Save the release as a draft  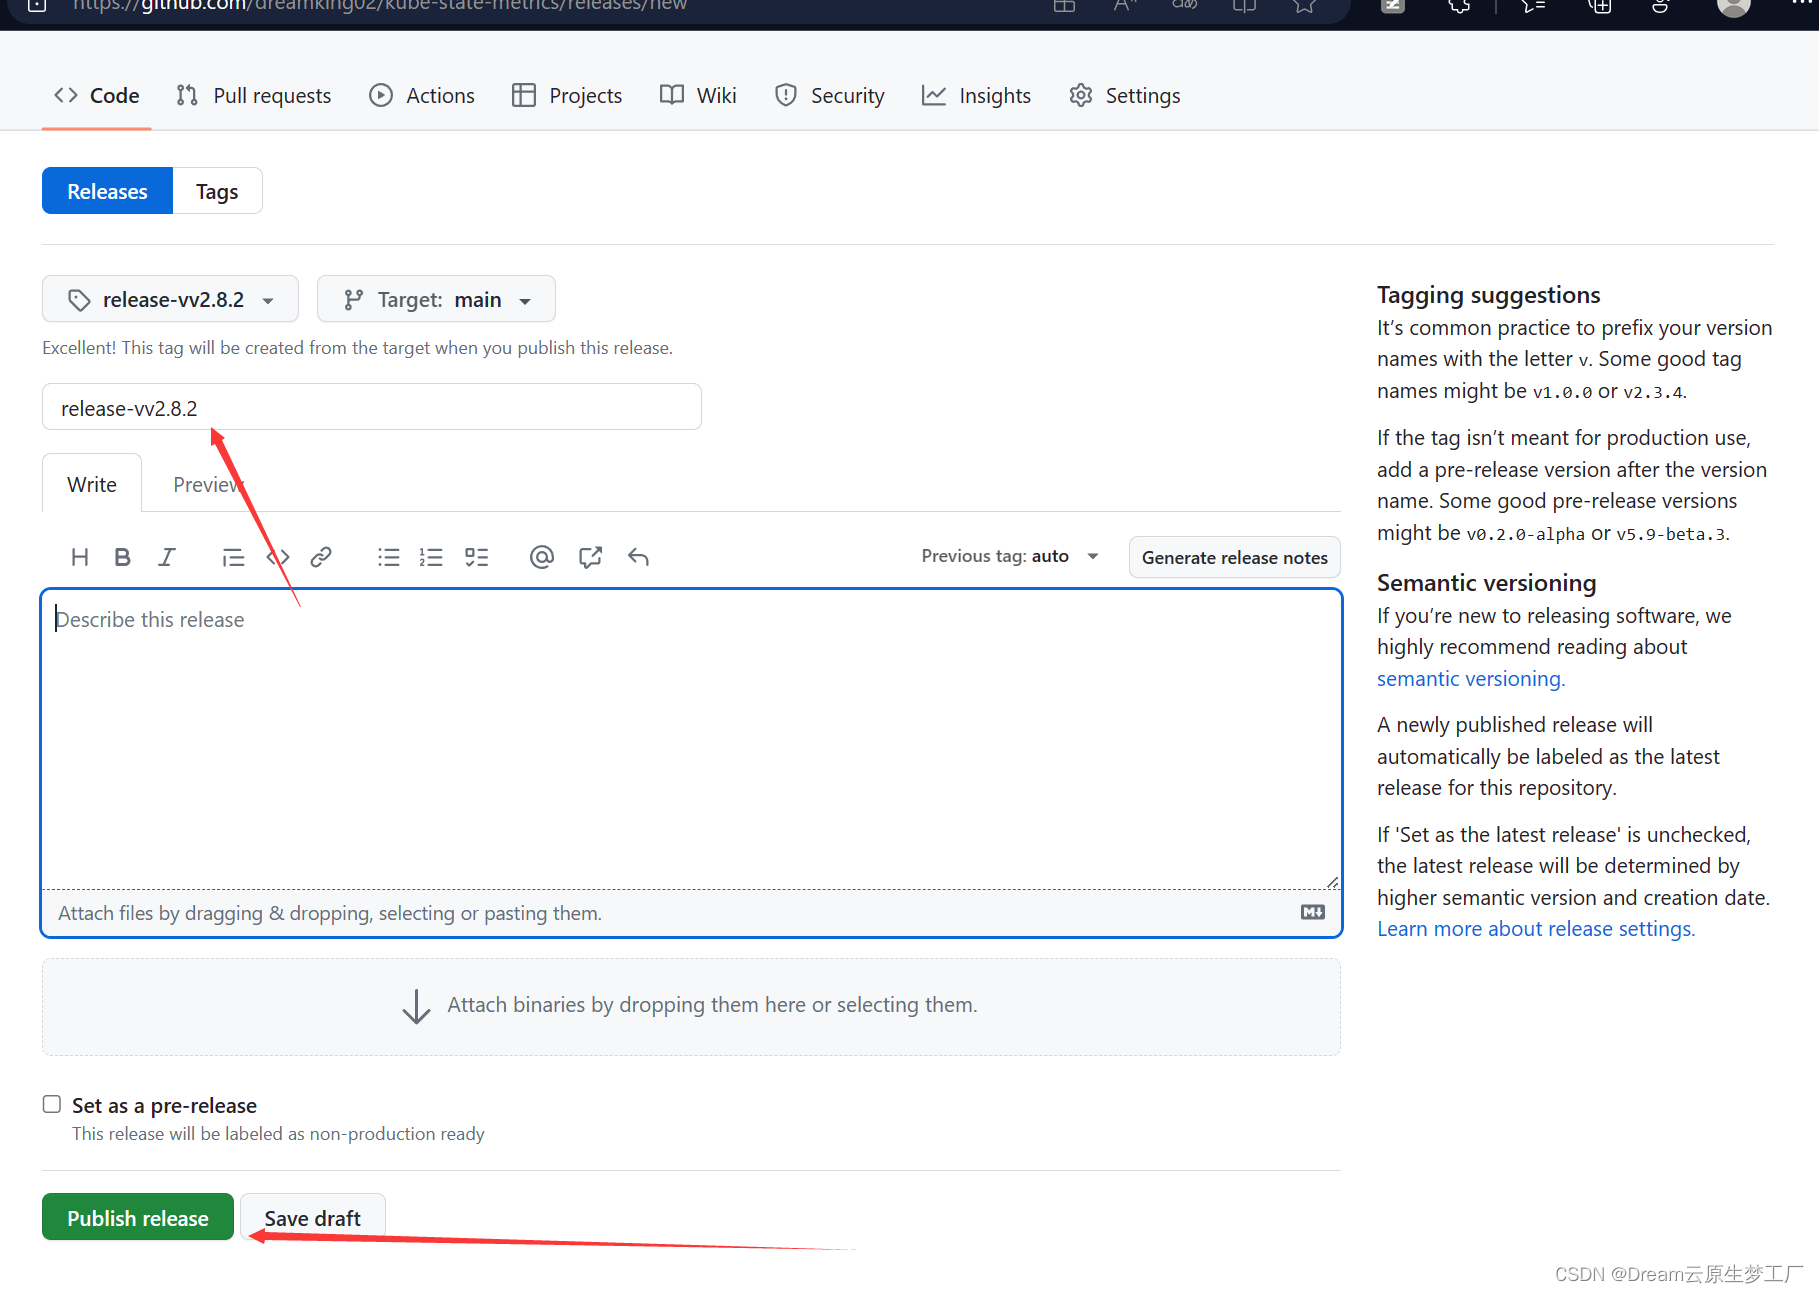pyautogui.click(x=312, y=1217)
